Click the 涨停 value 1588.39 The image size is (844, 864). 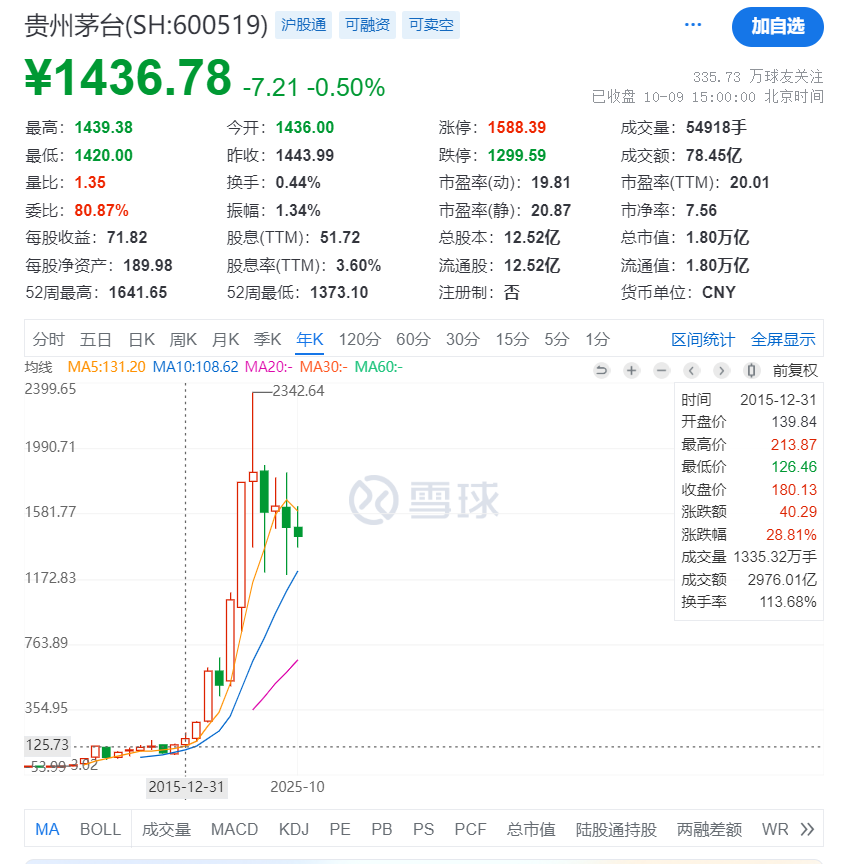pos(517,127)
